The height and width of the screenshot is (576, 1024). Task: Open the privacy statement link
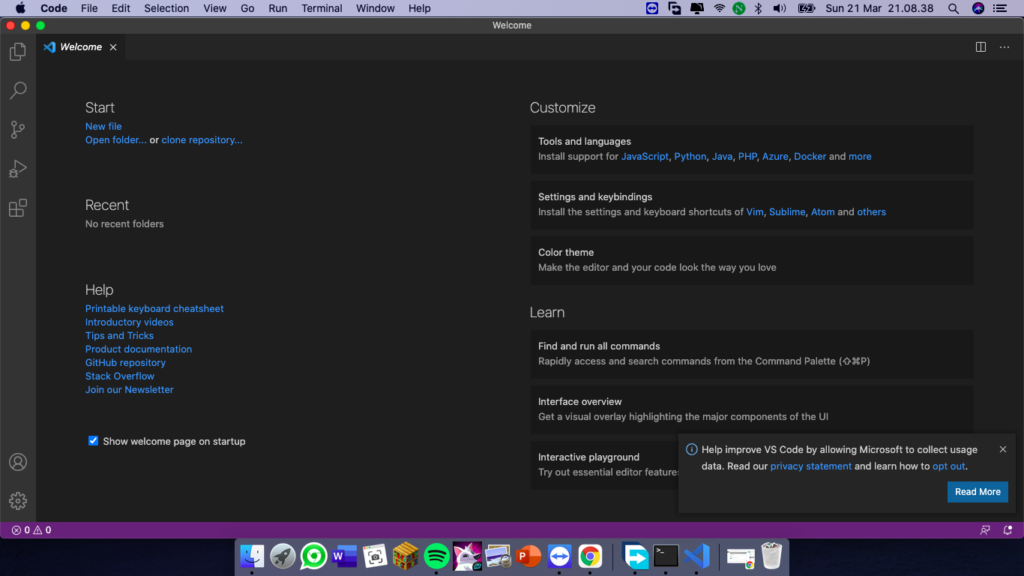coord(810,466)
